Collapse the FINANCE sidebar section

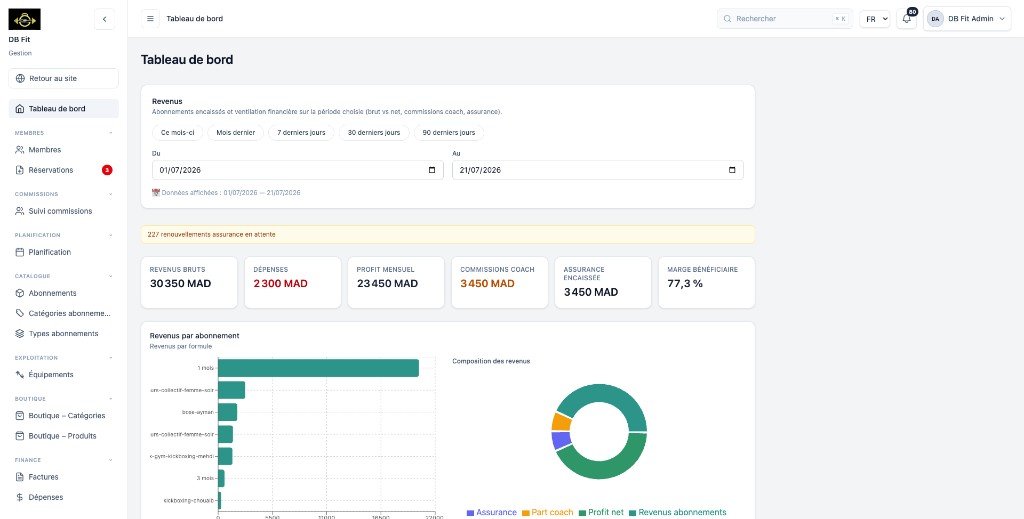point(110,460)
